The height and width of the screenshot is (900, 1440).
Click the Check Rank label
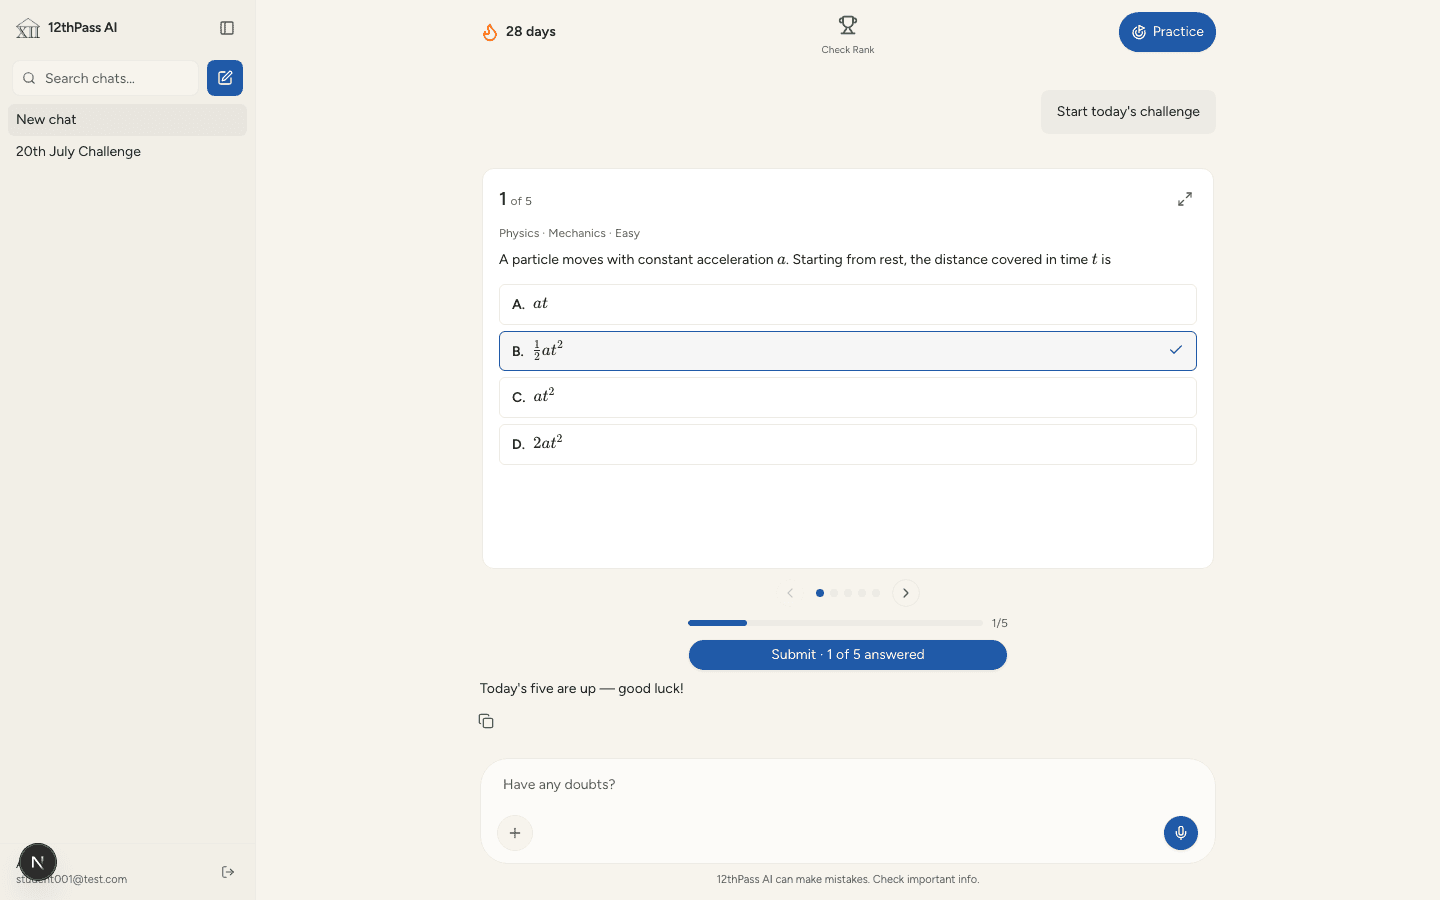[848, 50]
